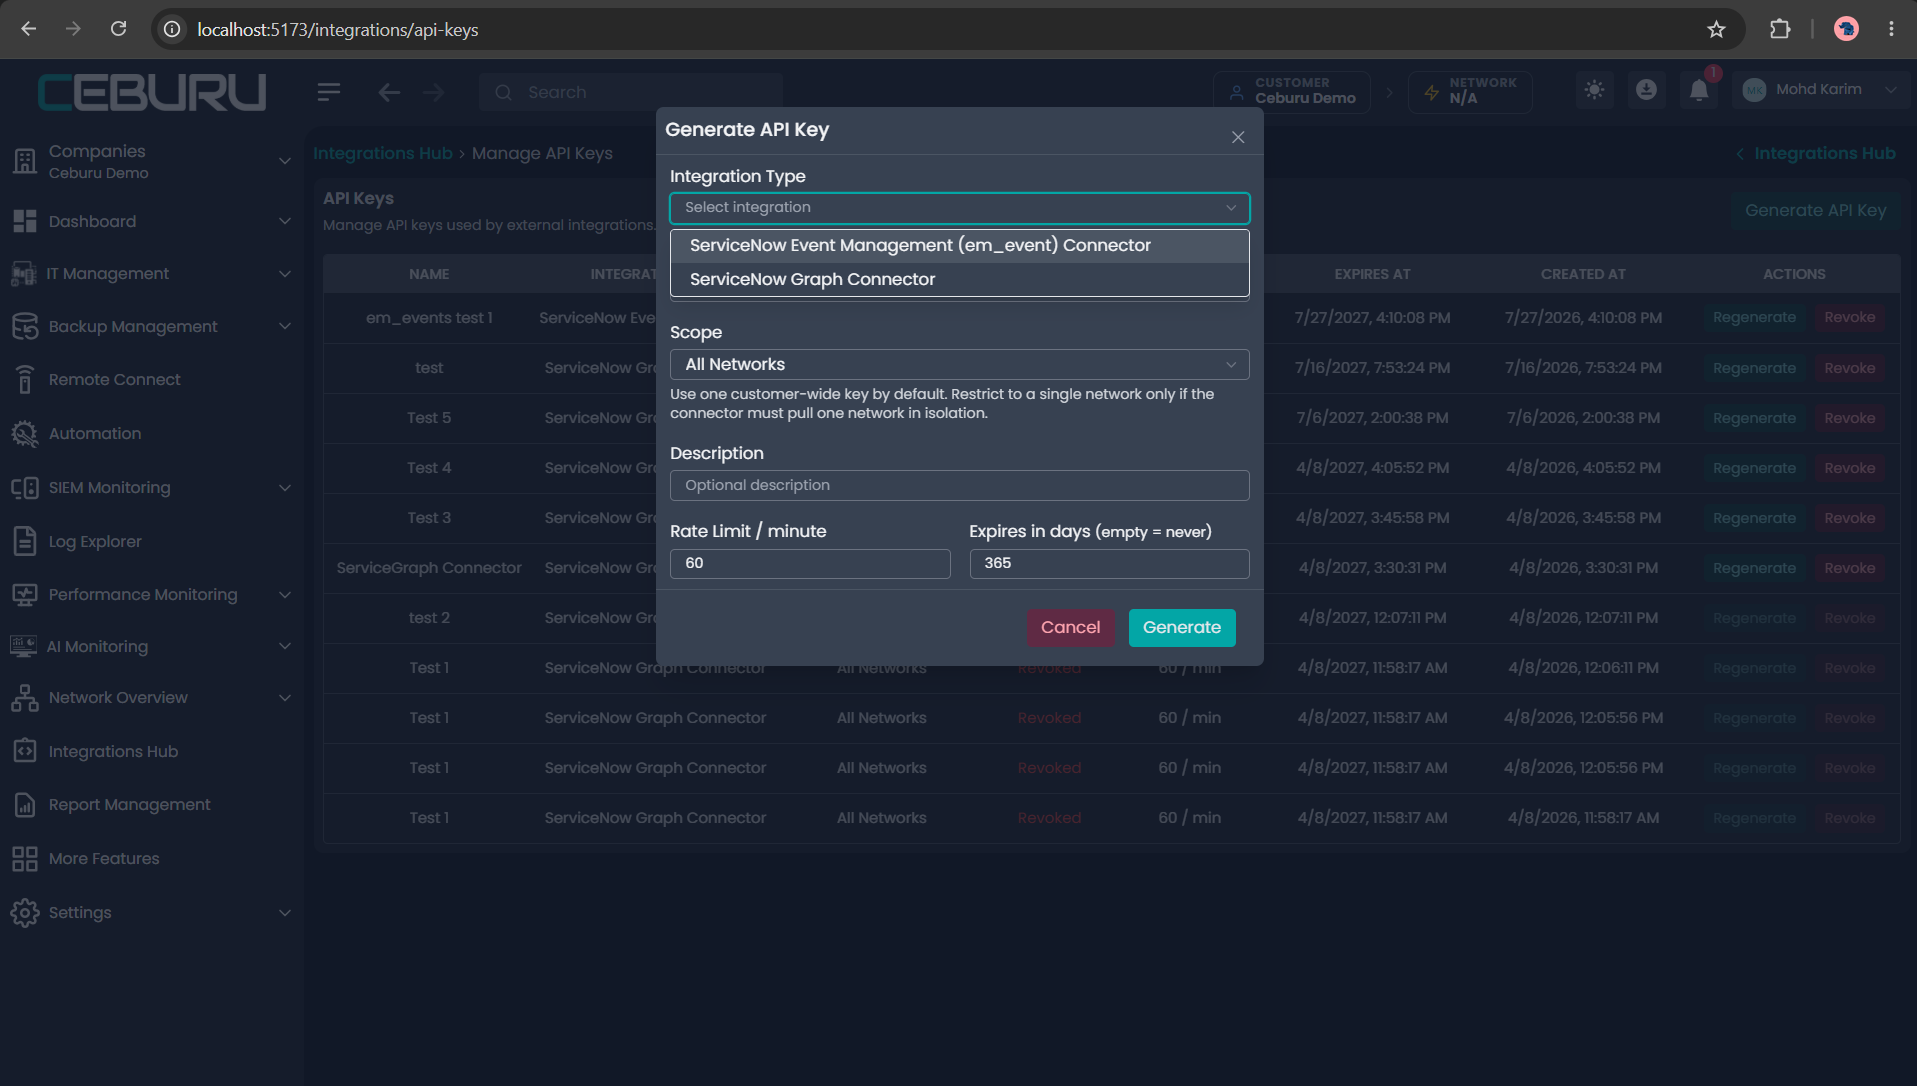Select ServiceNow Event Management (em_event) Connector option

(x=959, y=246)
